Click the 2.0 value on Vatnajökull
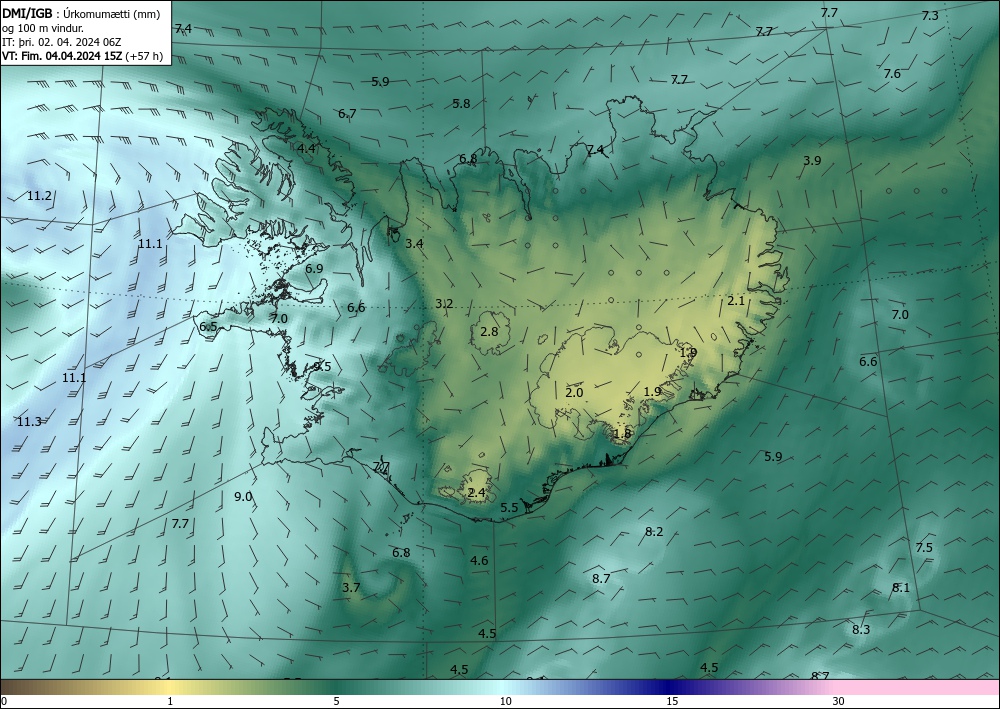This screenshot has height=709, width=1000. 574,393
